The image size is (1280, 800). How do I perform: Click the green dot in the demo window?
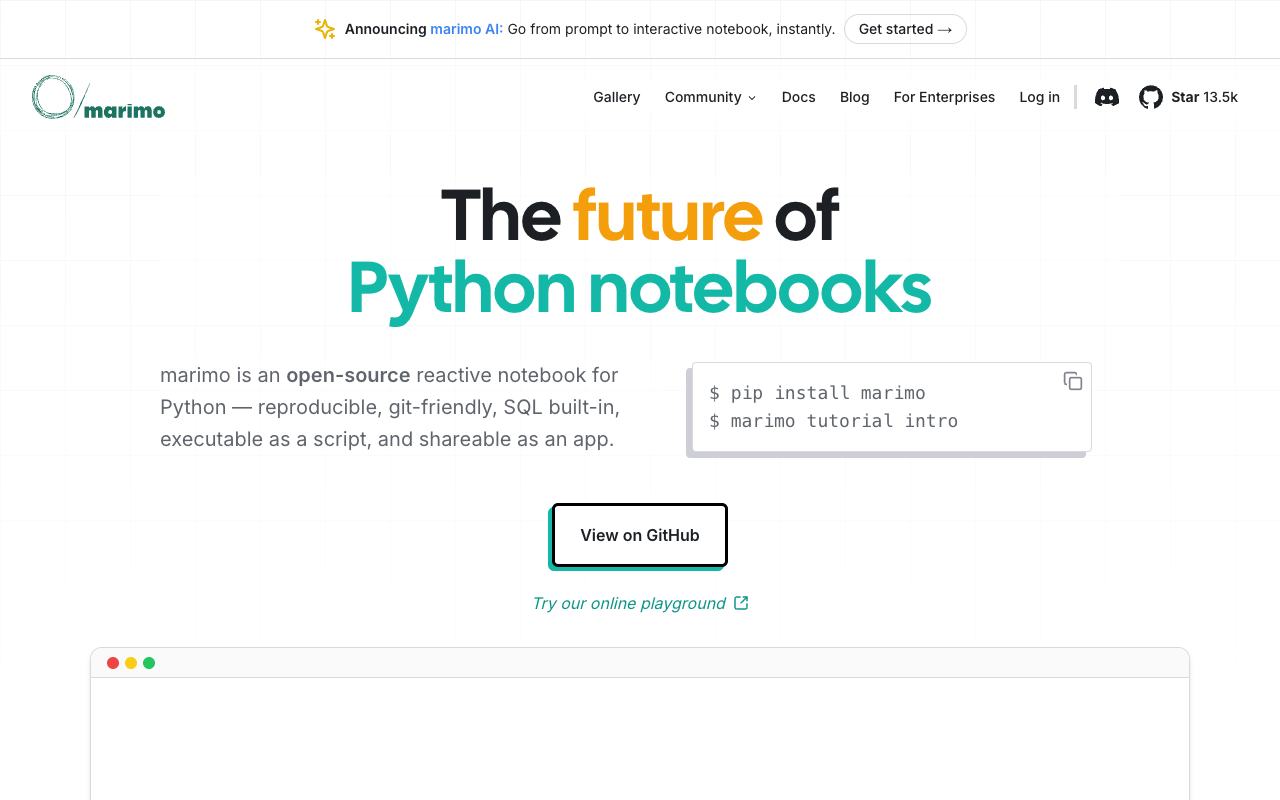pyautogui.click(x=149, y=663)
